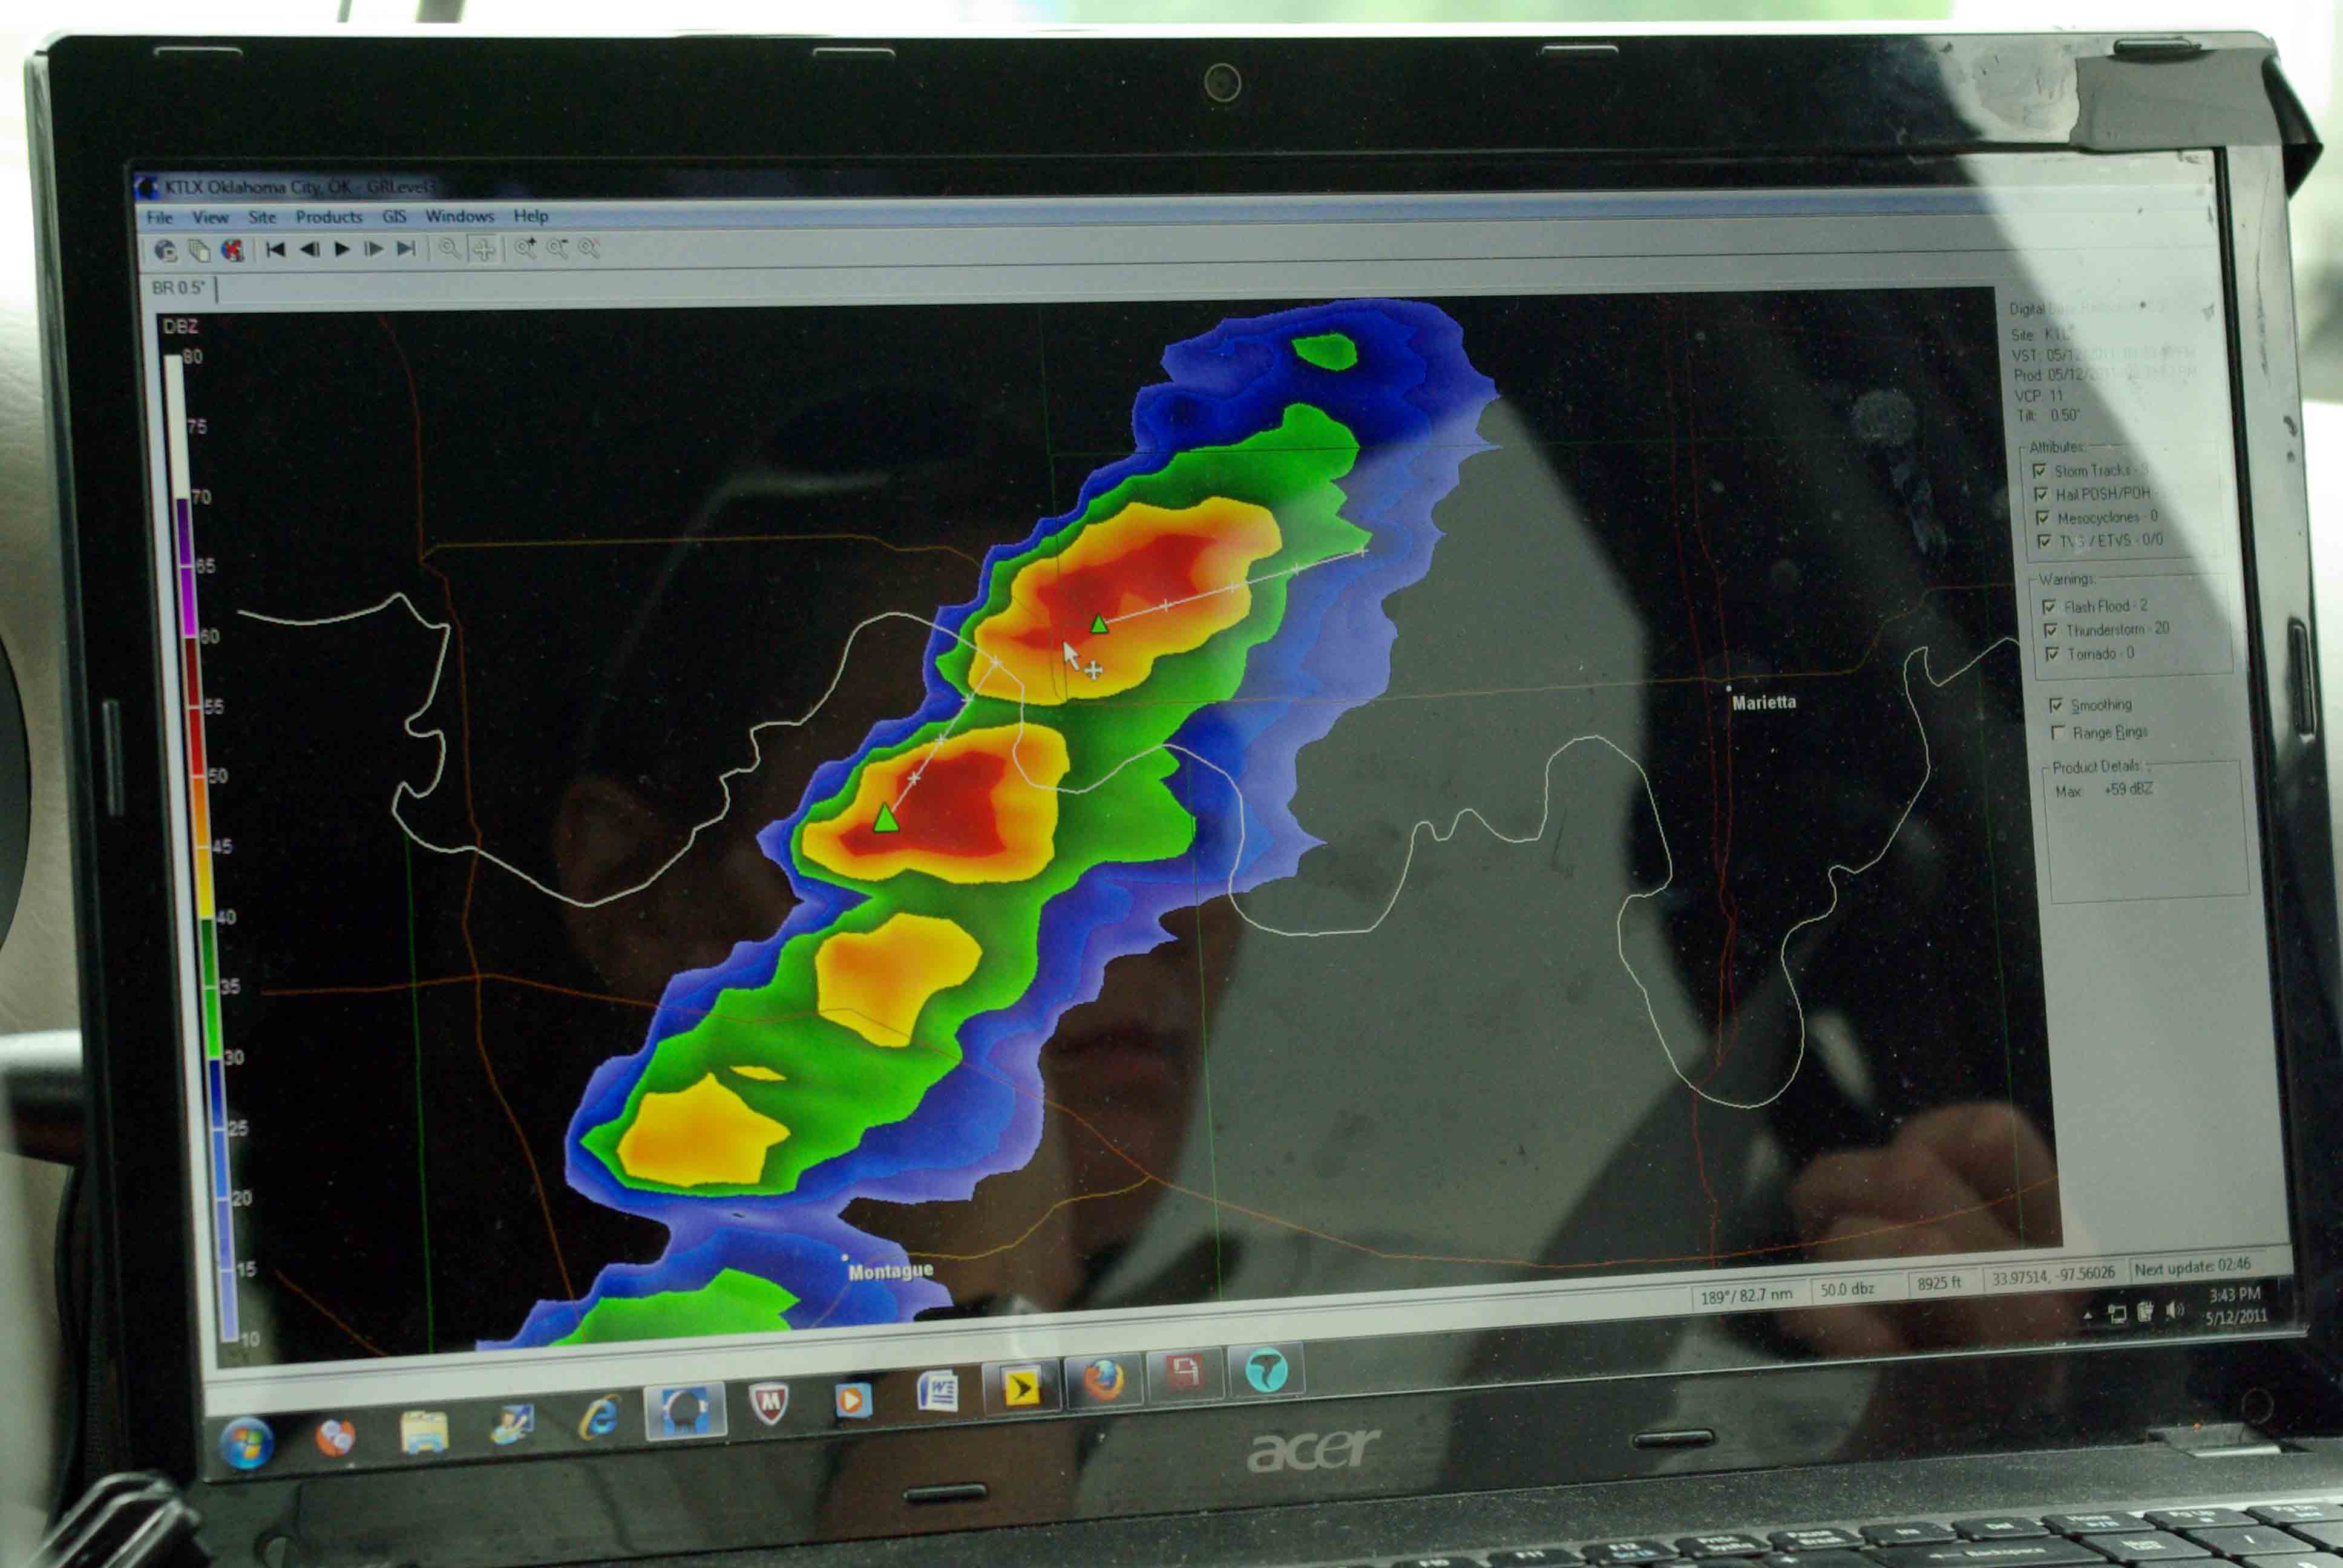The height and width of the screenshot is (1568, 2343).
Task: Select the pan crosshair tool
Action: pos(483,250)
